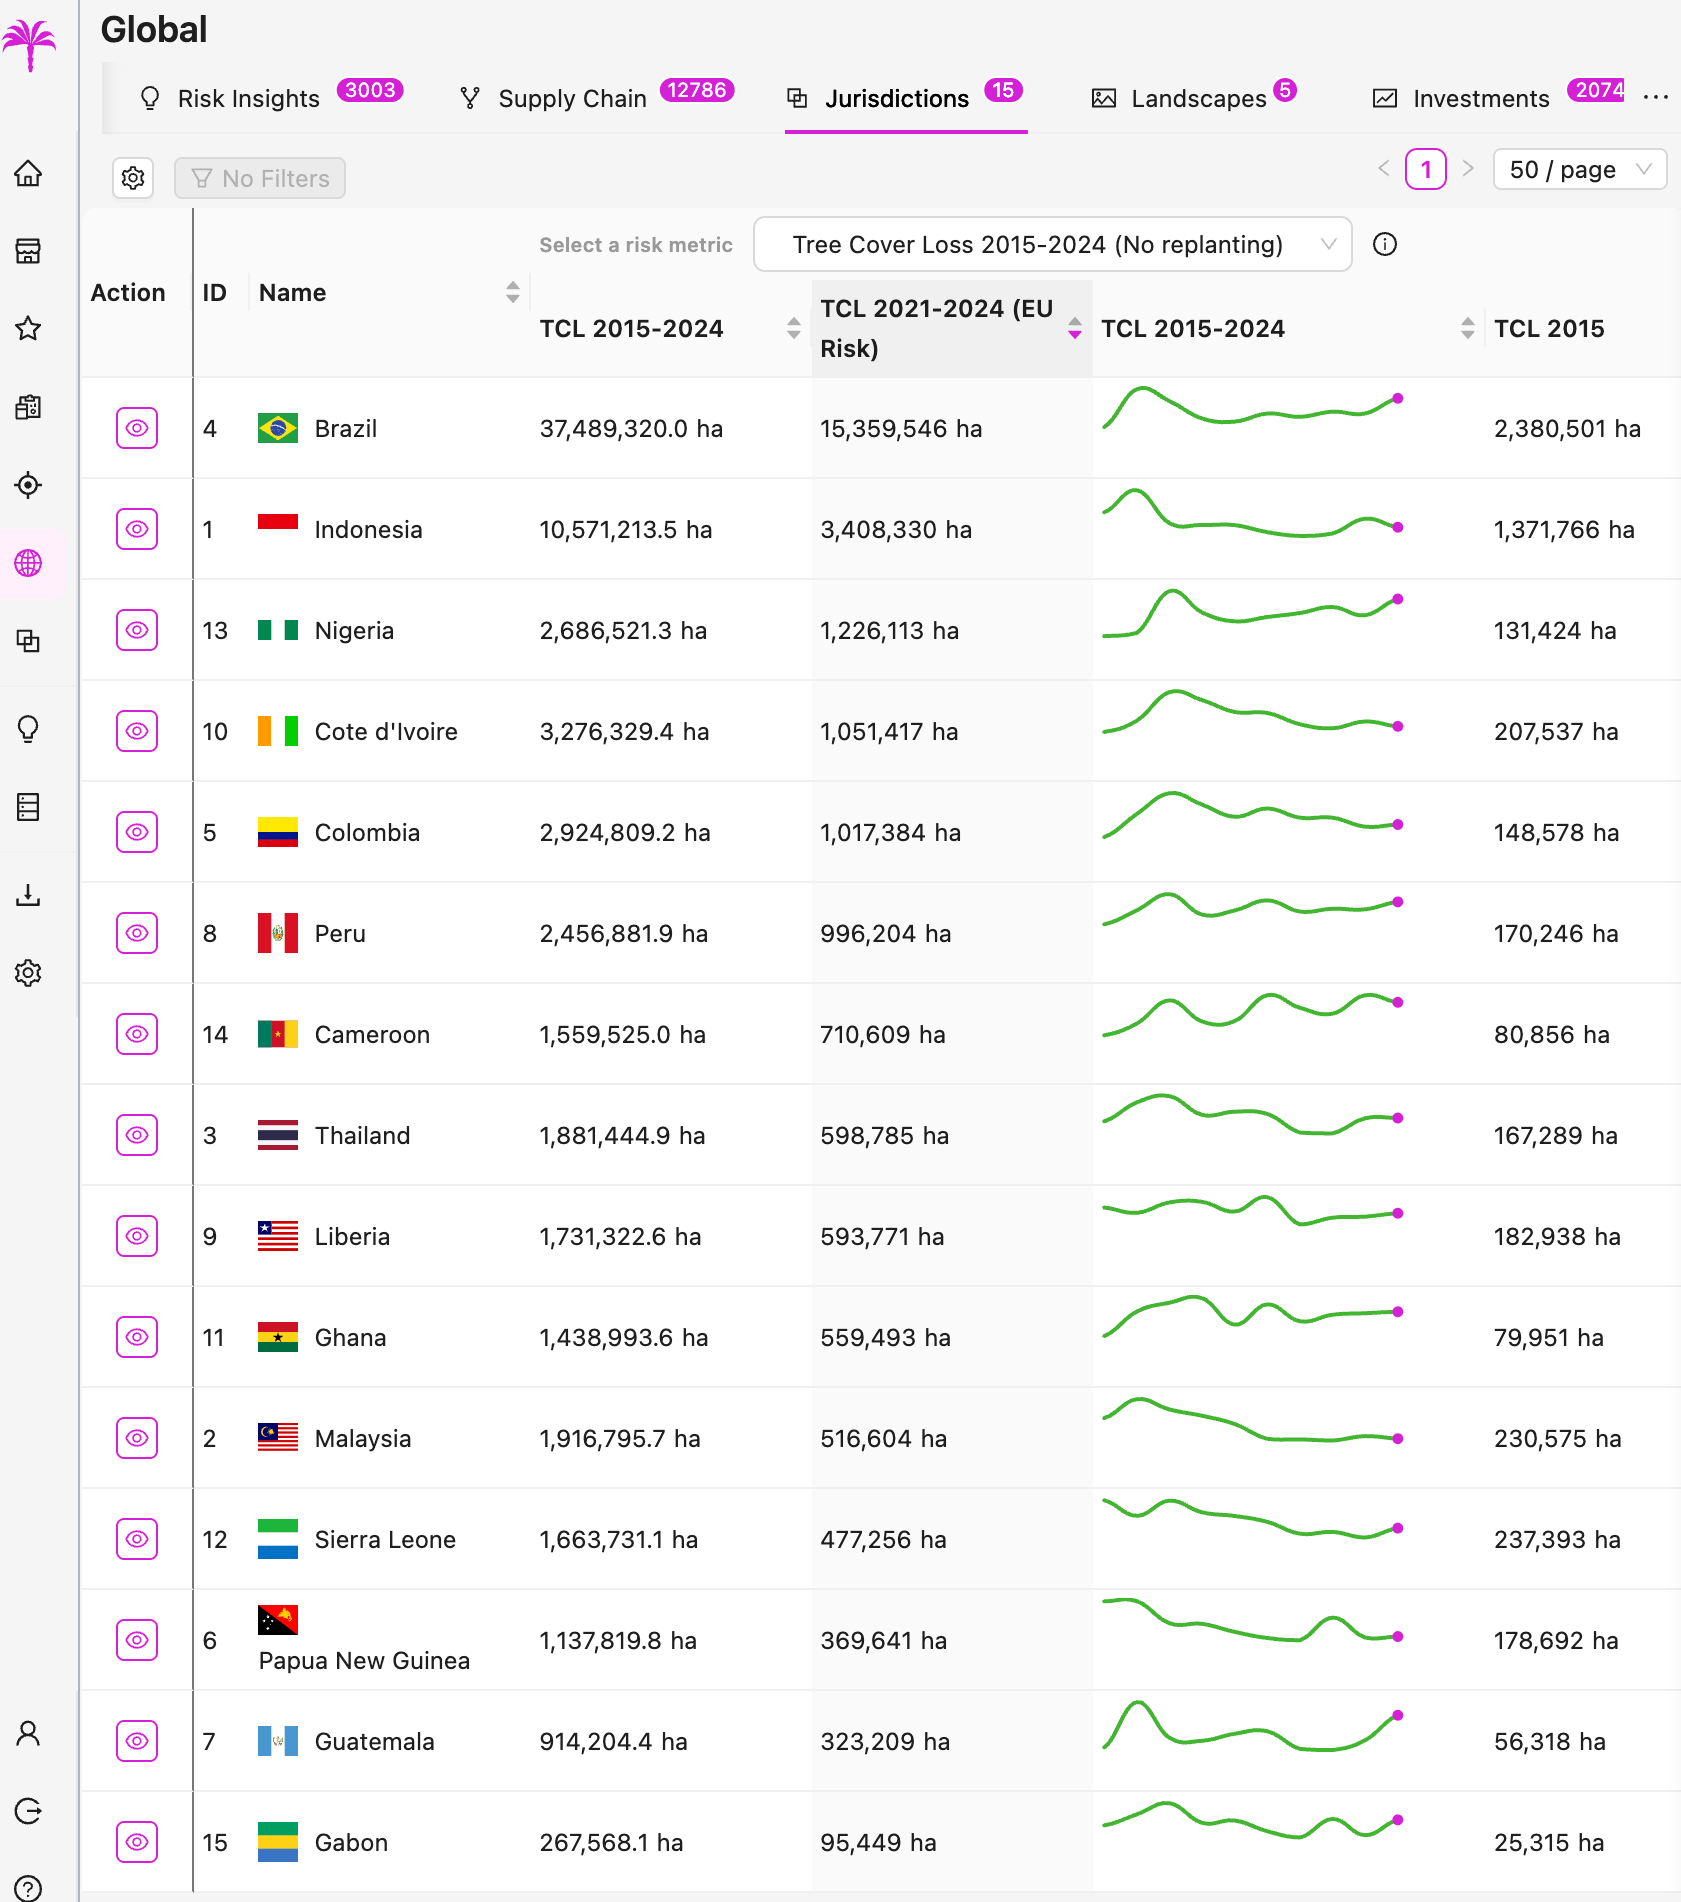Open the lightbulb insights icon
The image size is (1681, 1902).
(29, 729)
